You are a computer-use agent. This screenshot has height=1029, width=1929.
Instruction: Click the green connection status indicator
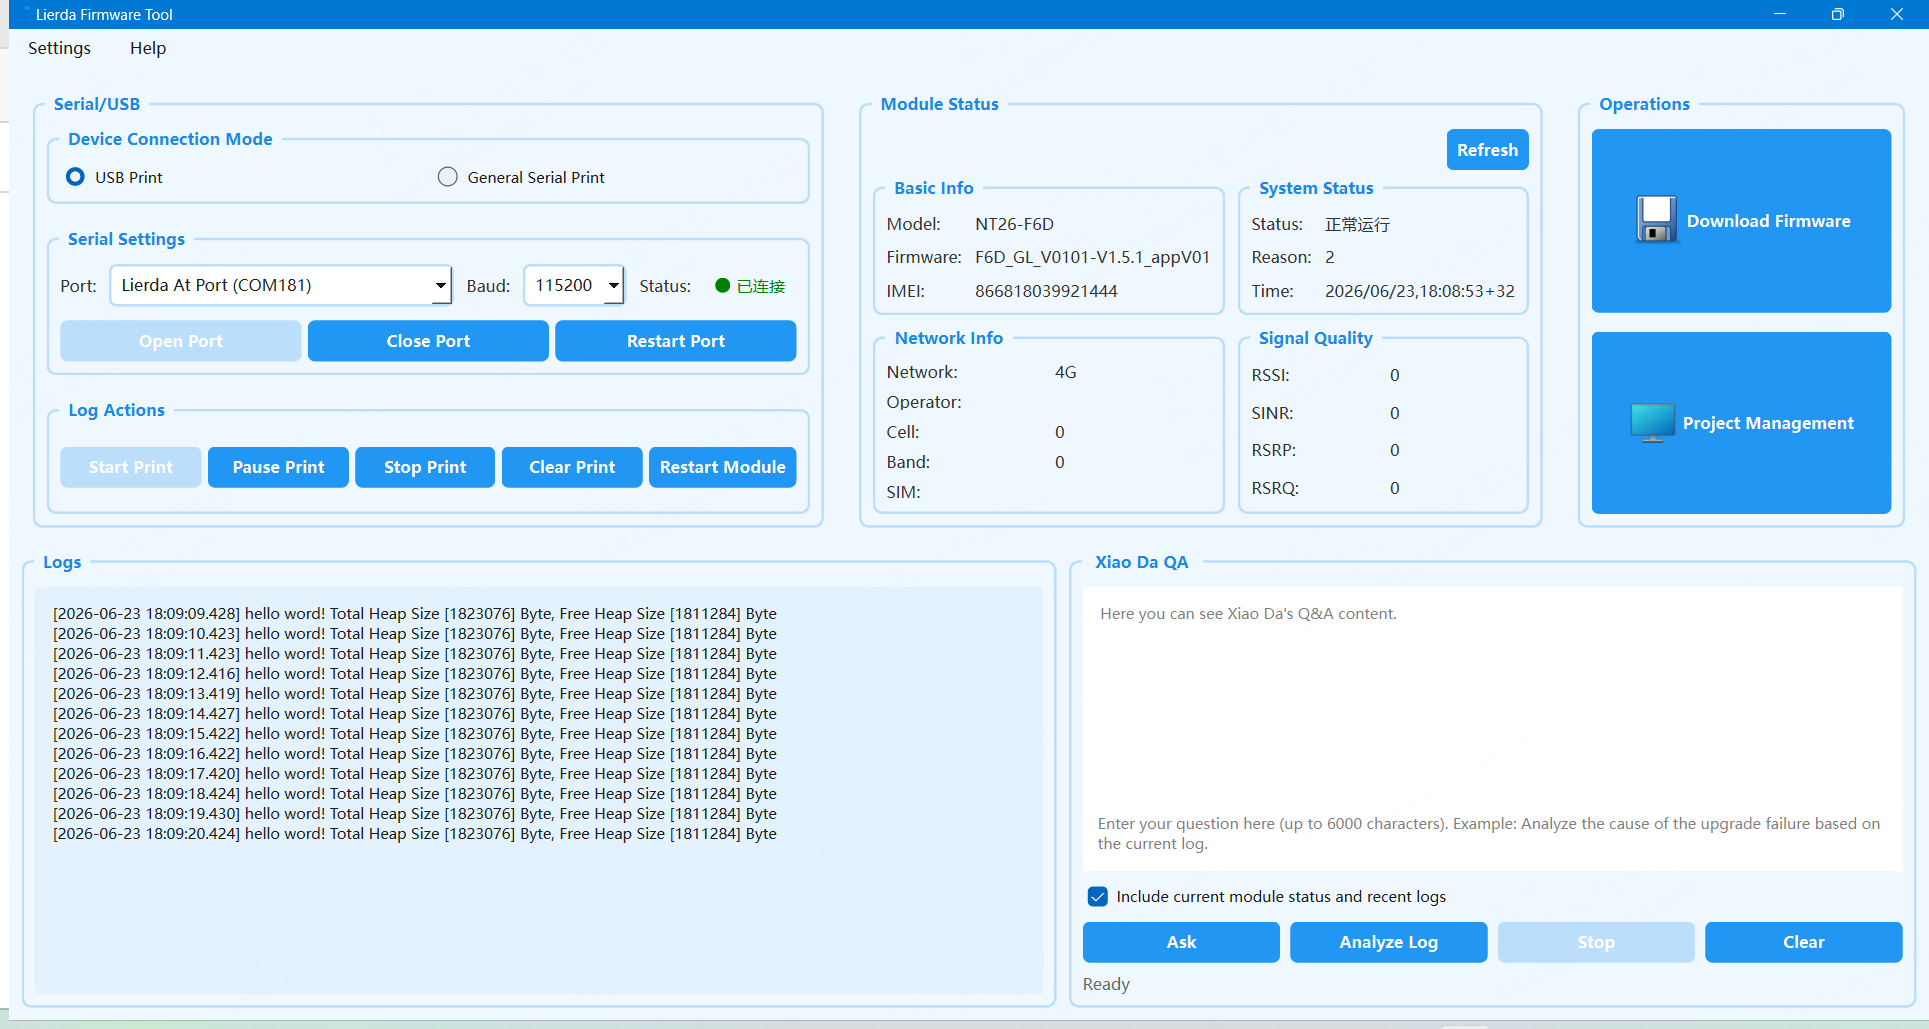click(723, 286)
